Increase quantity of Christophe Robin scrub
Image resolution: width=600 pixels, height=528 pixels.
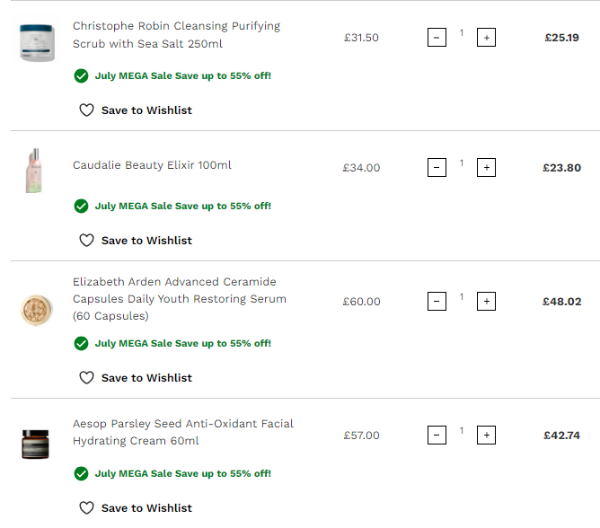click(486, 38)
